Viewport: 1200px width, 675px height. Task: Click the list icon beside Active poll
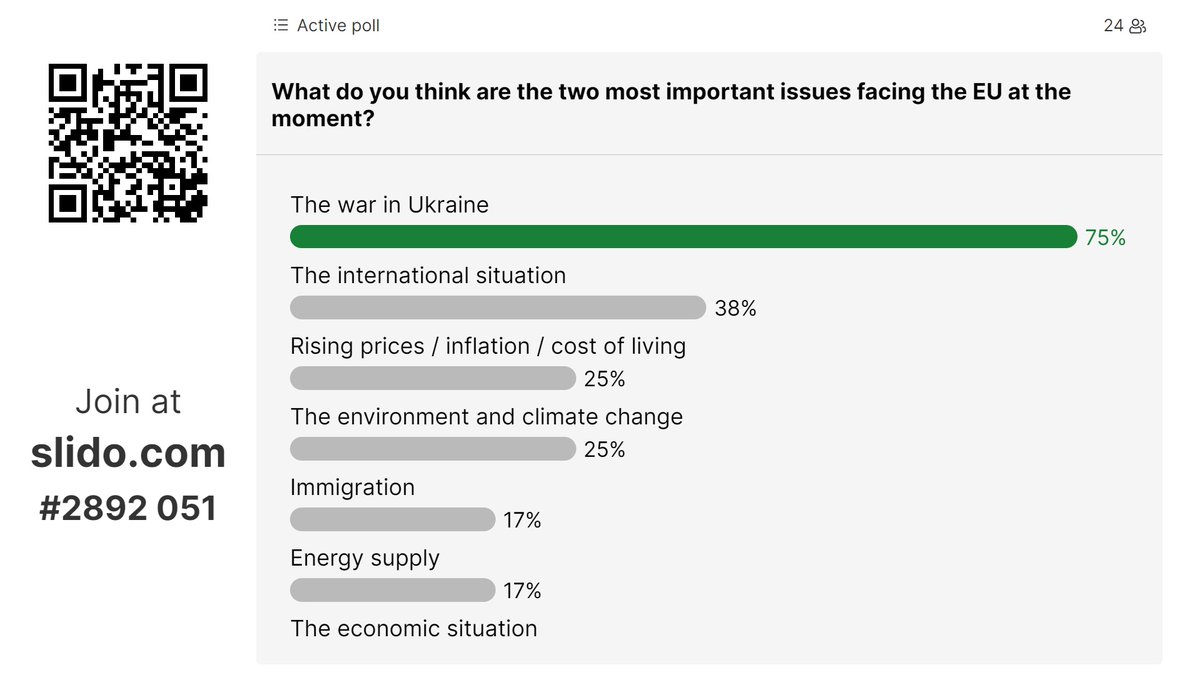(x=281, y=25)
